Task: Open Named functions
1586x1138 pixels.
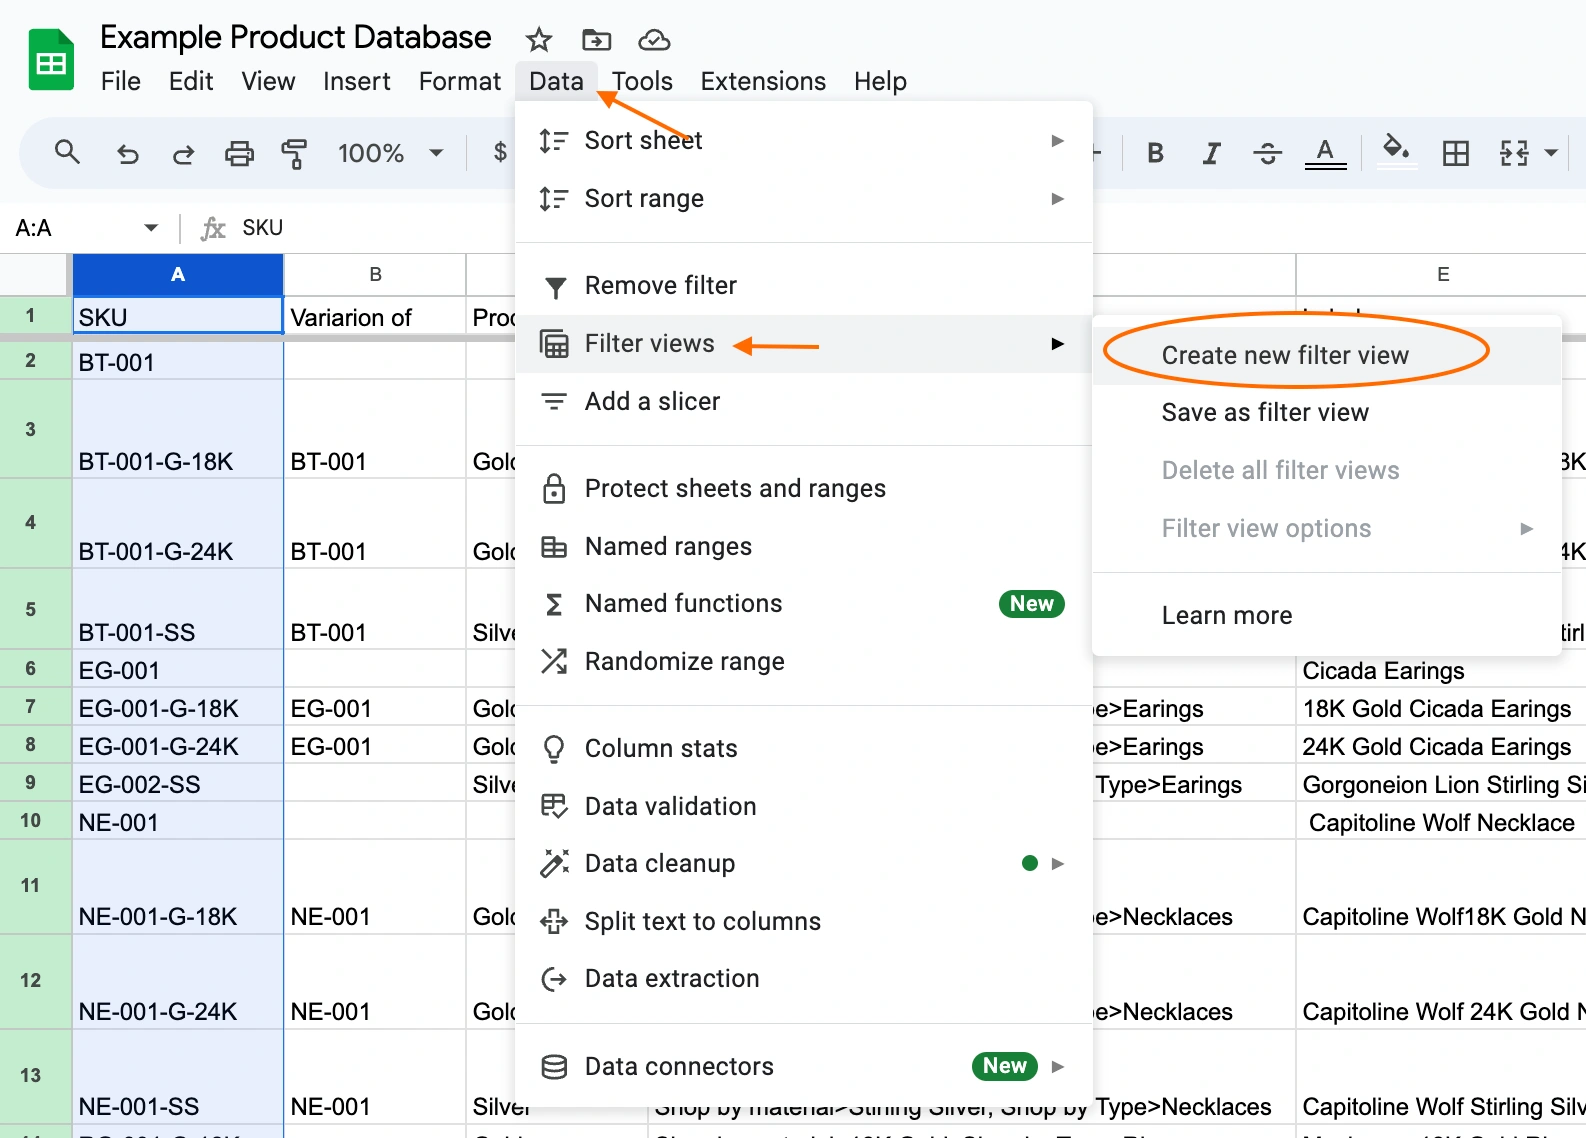Action: (803, 604)
